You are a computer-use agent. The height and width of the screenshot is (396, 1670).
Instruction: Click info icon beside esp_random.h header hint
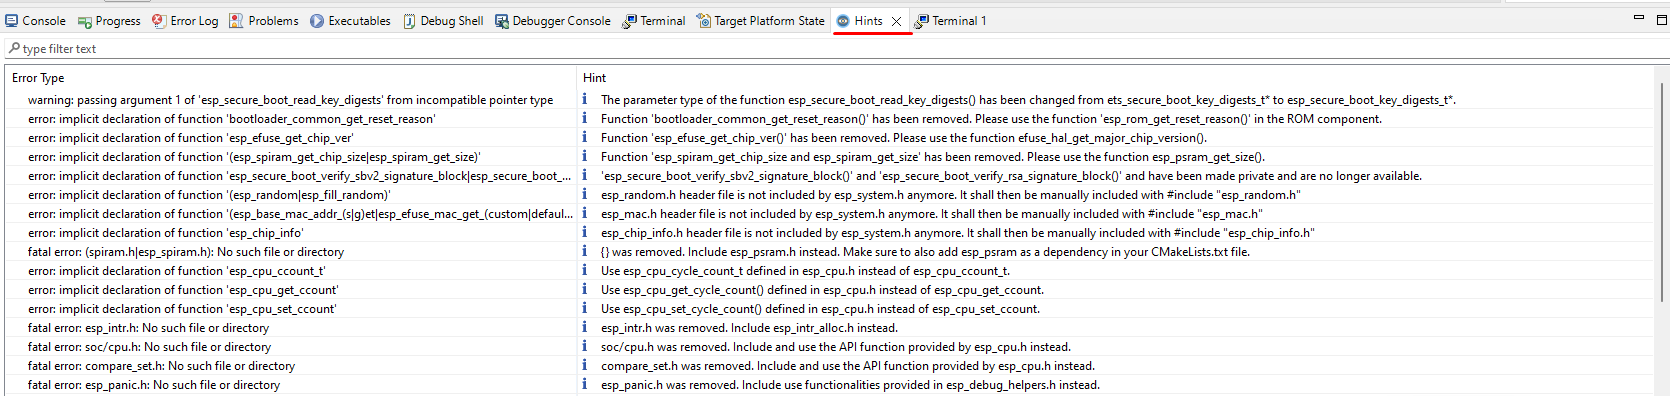585,194
